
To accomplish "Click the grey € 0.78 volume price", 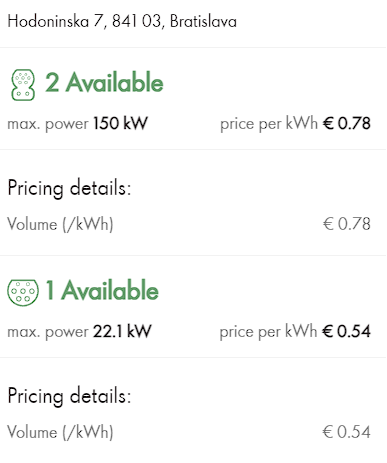I will 347,224.
